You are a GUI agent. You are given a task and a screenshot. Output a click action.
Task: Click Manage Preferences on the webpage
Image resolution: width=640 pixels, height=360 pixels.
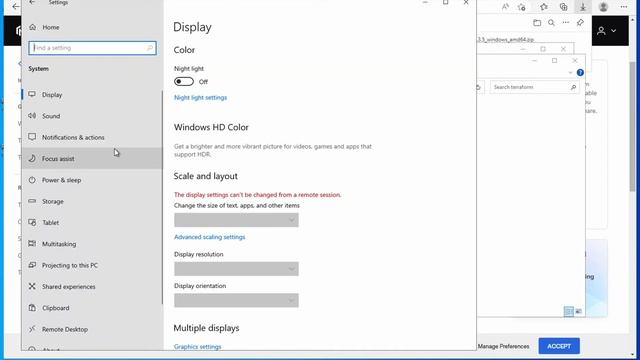[503, 346]
